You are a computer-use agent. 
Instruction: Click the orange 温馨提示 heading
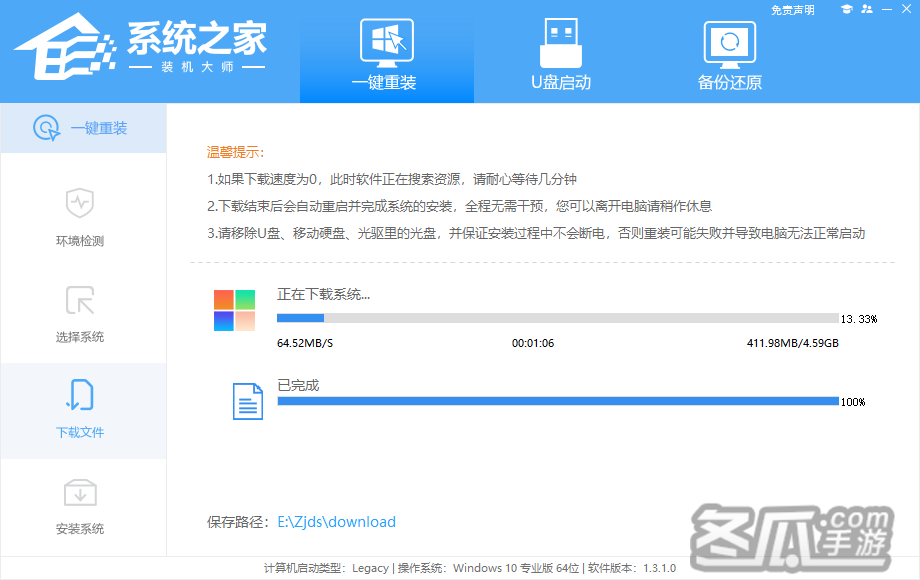point(235,152)
